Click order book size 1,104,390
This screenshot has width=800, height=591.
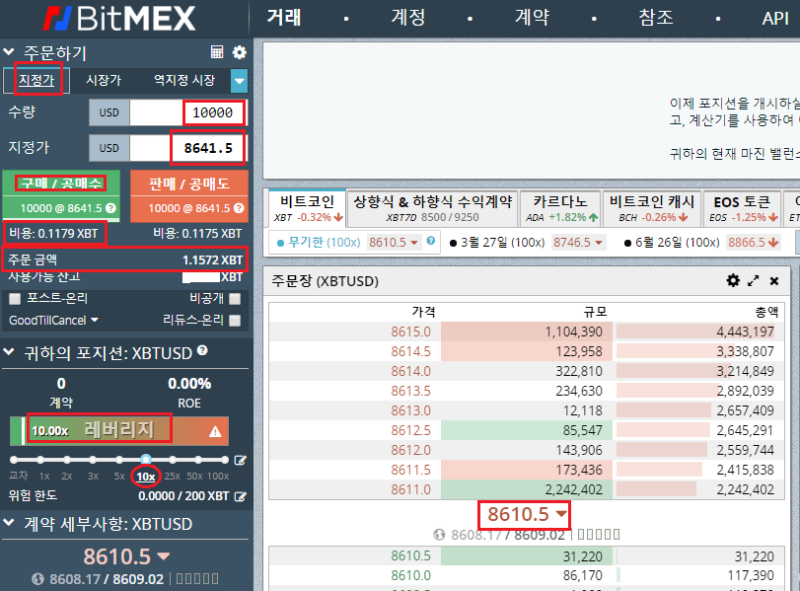pos(573,332)
